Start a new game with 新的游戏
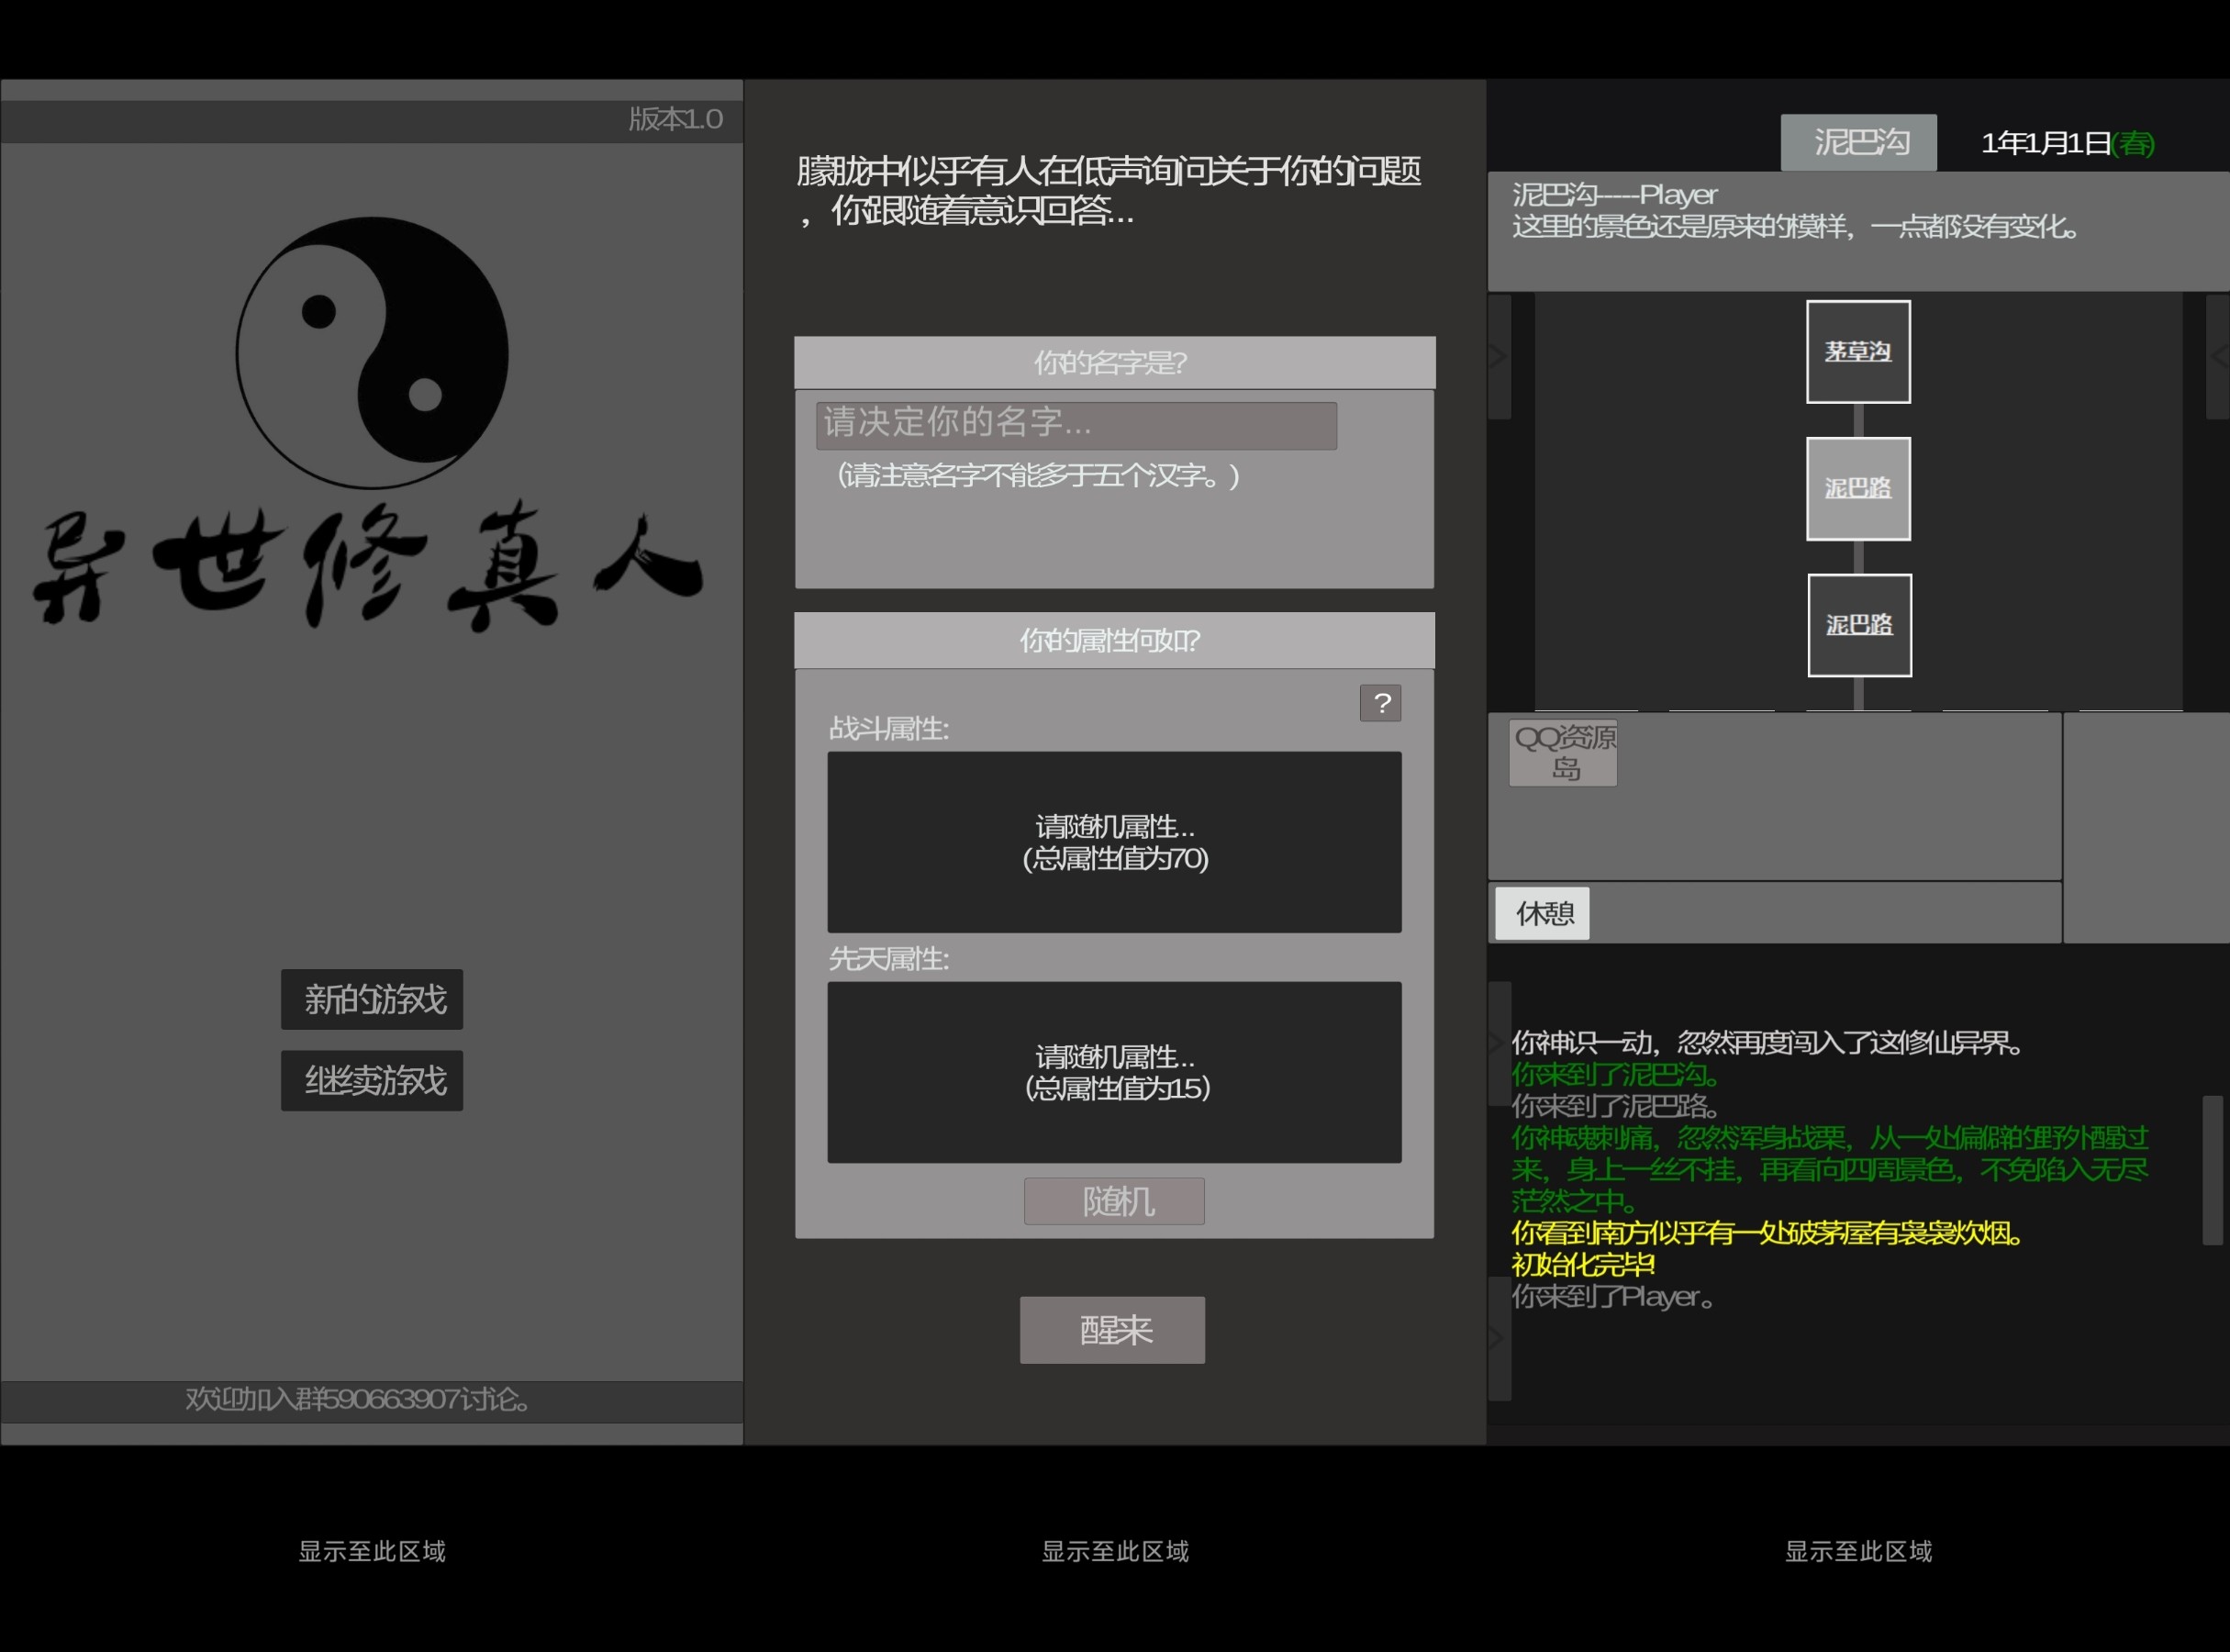The width and height of the screenshot is (2230, 1652). [372, 999]
